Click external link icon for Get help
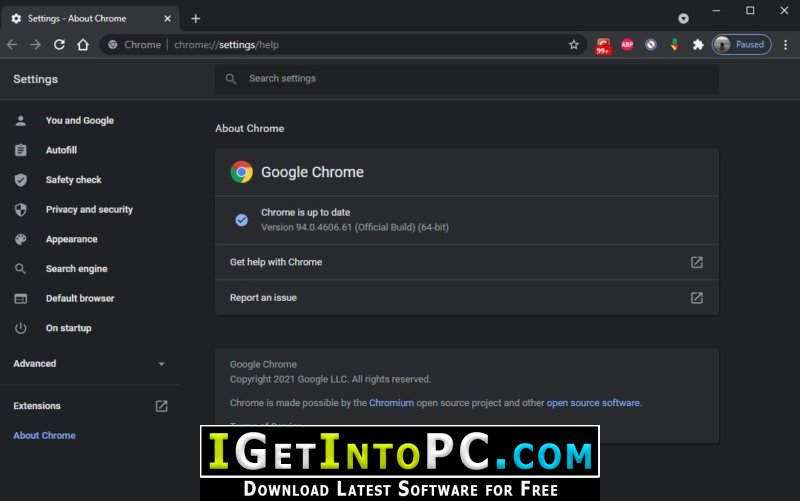 click(x=696, y=262)
